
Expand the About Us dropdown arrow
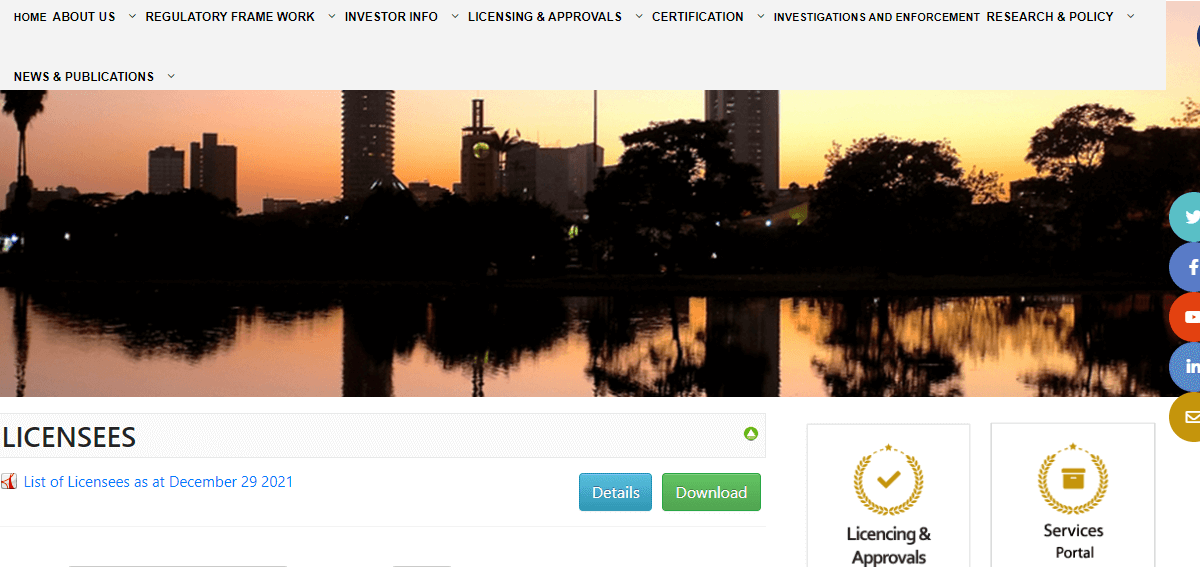pyautogui.click(x=132, y=16)
